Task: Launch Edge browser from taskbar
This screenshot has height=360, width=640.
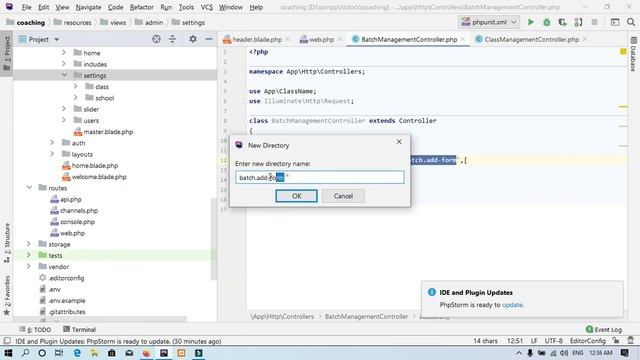Action: point(77,353)
